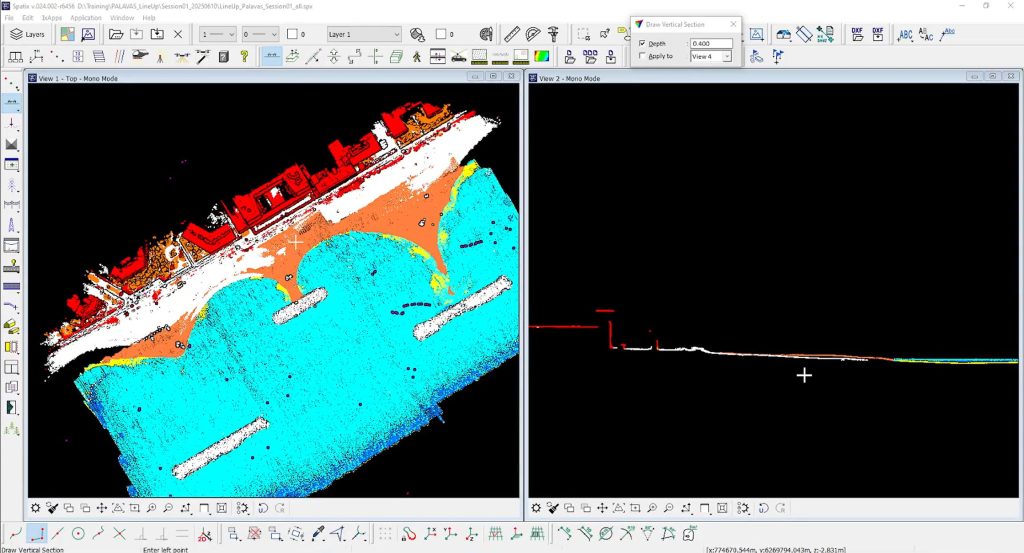Close the Draw Vertical Section dialog
This screenshot has width=1024, height=553.
point(733,24)
